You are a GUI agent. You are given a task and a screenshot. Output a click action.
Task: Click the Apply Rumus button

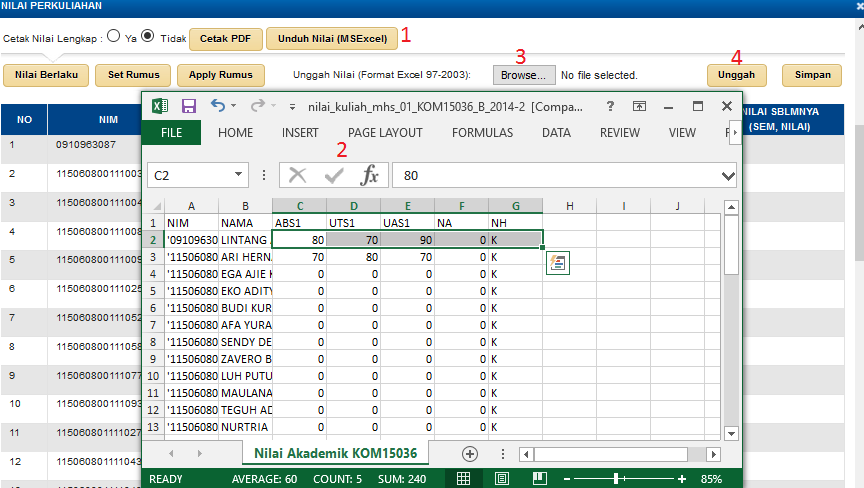click(x=220, y=75)
